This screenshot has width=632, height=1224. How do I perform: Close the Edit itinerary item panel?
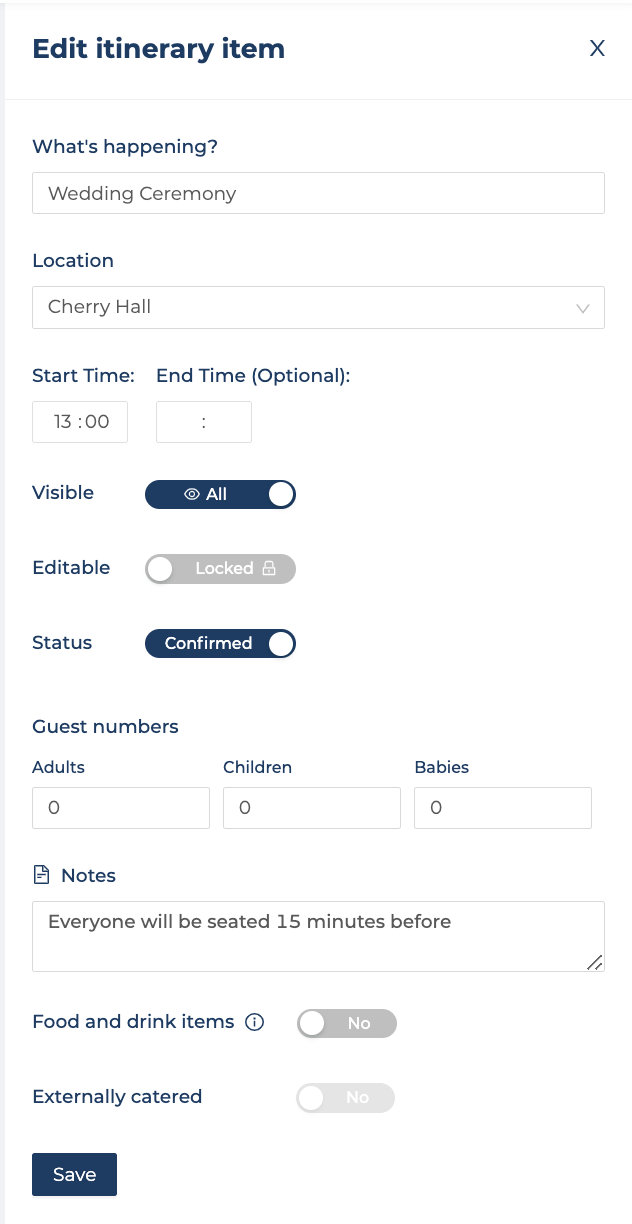point(597,49)
